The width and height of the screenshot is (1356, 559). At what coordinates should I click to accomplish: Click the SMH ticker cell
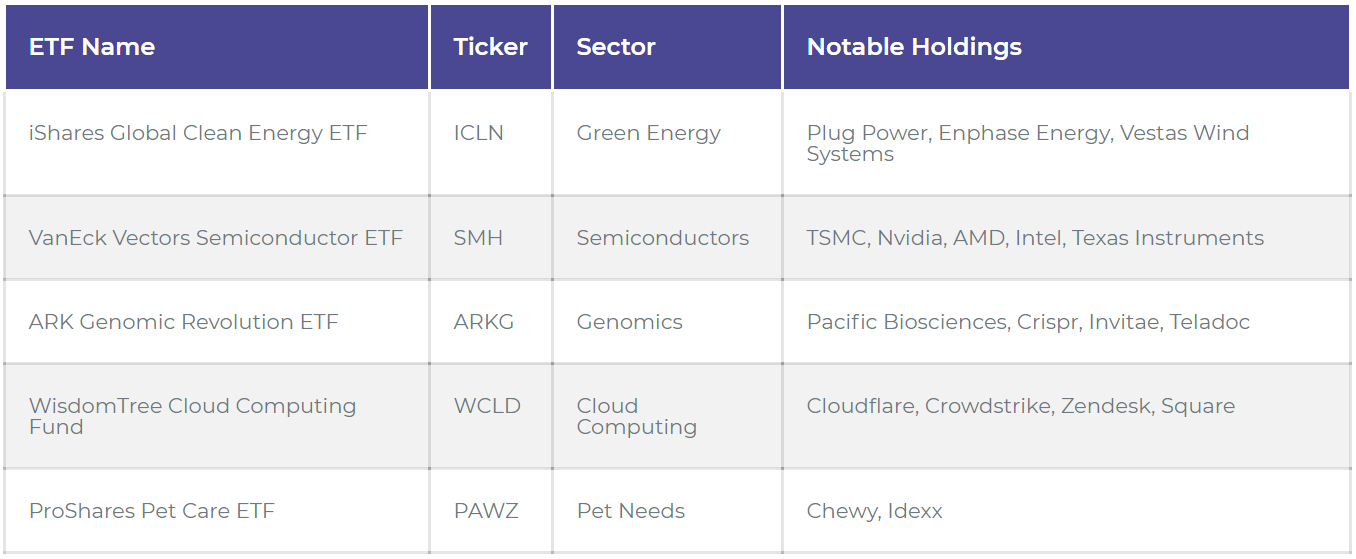point(478,238)
